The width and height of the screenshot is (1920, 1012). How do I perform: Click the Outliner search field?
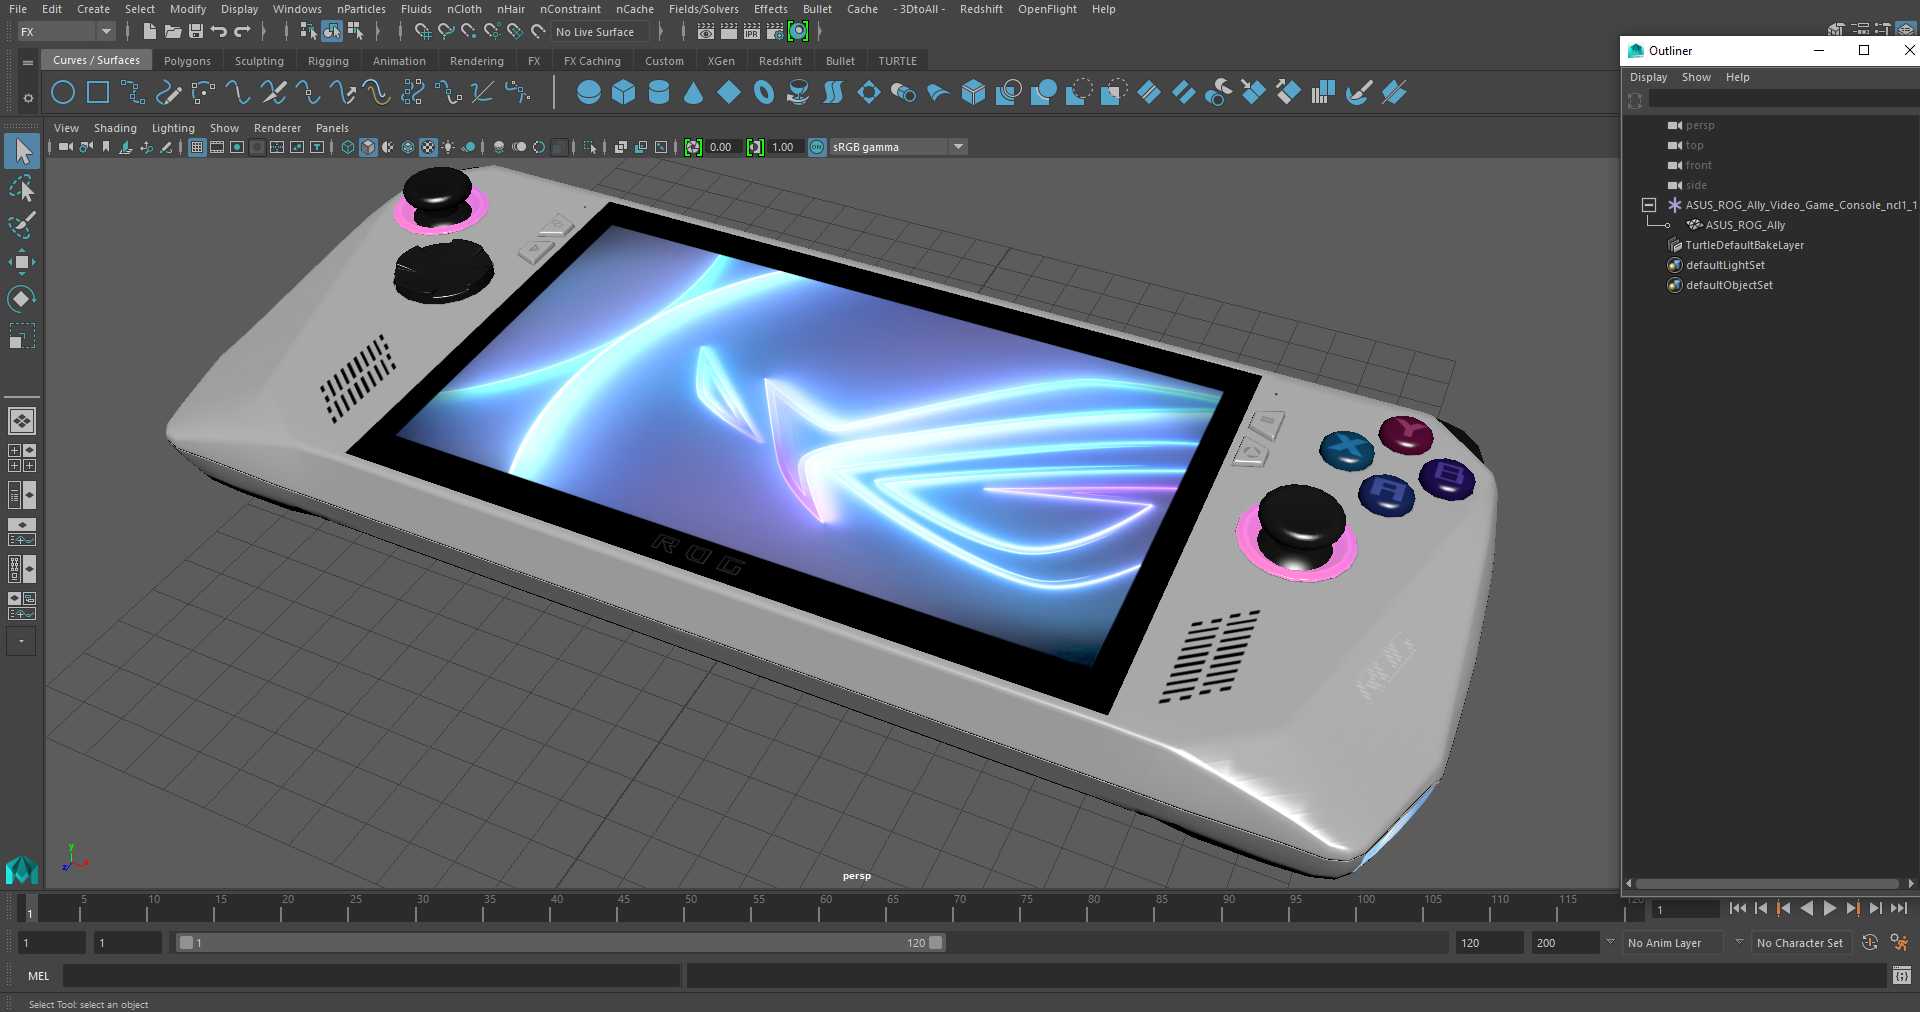pos(1783,100)
